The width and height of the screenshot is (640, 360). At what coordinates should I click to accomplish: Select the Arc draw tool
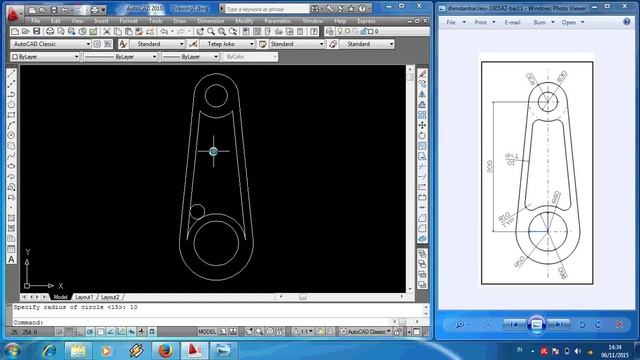tap(11, 125)
